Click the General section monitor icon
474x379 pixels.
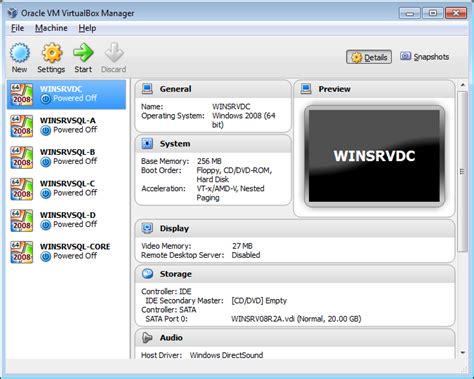coord(147,89)
